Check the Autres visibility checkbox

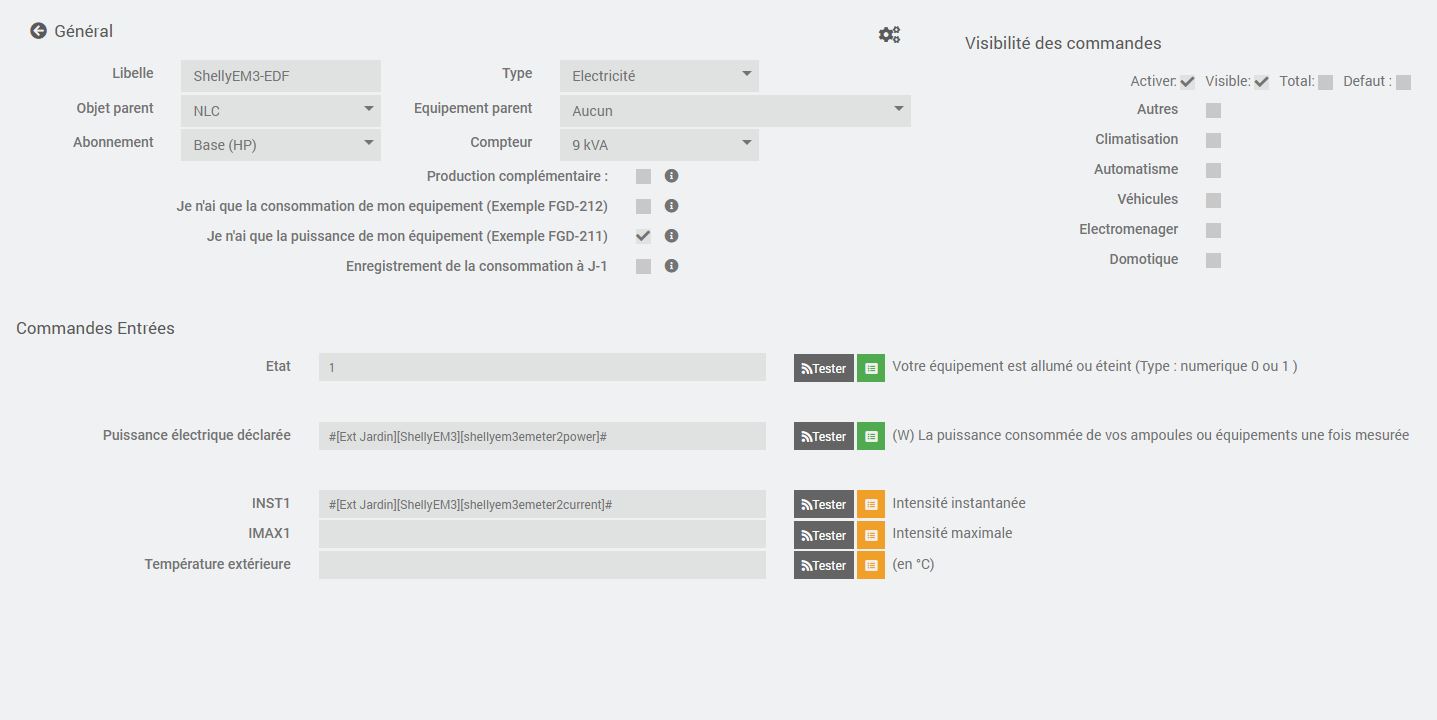pos(1213,110)
